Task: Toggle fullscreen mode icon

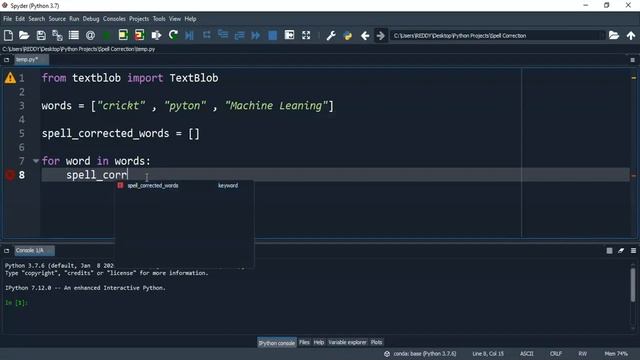Action: point(306,36)
